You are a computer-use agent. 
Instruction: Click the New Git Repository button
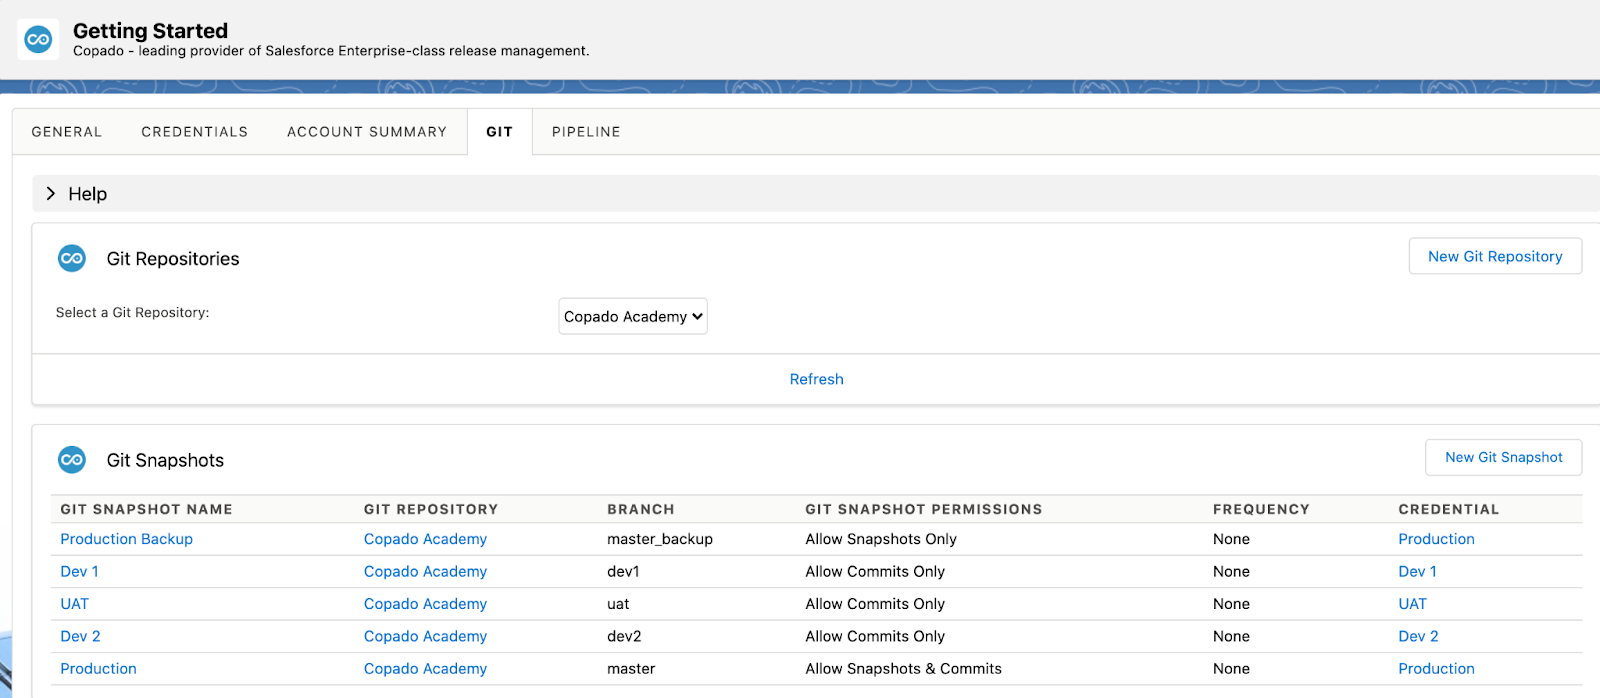1495,256
